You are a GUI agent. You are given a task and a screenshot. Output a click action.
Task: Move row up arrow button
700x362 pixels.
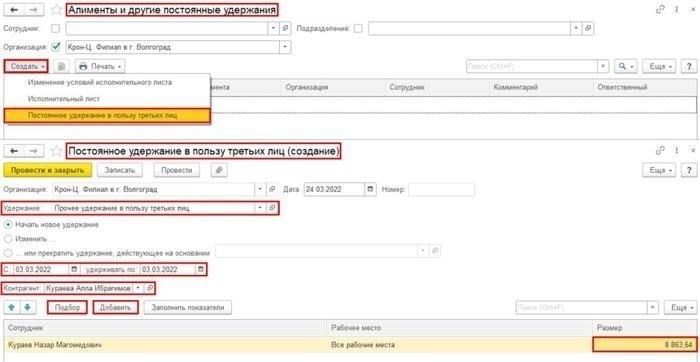point(12,308)
